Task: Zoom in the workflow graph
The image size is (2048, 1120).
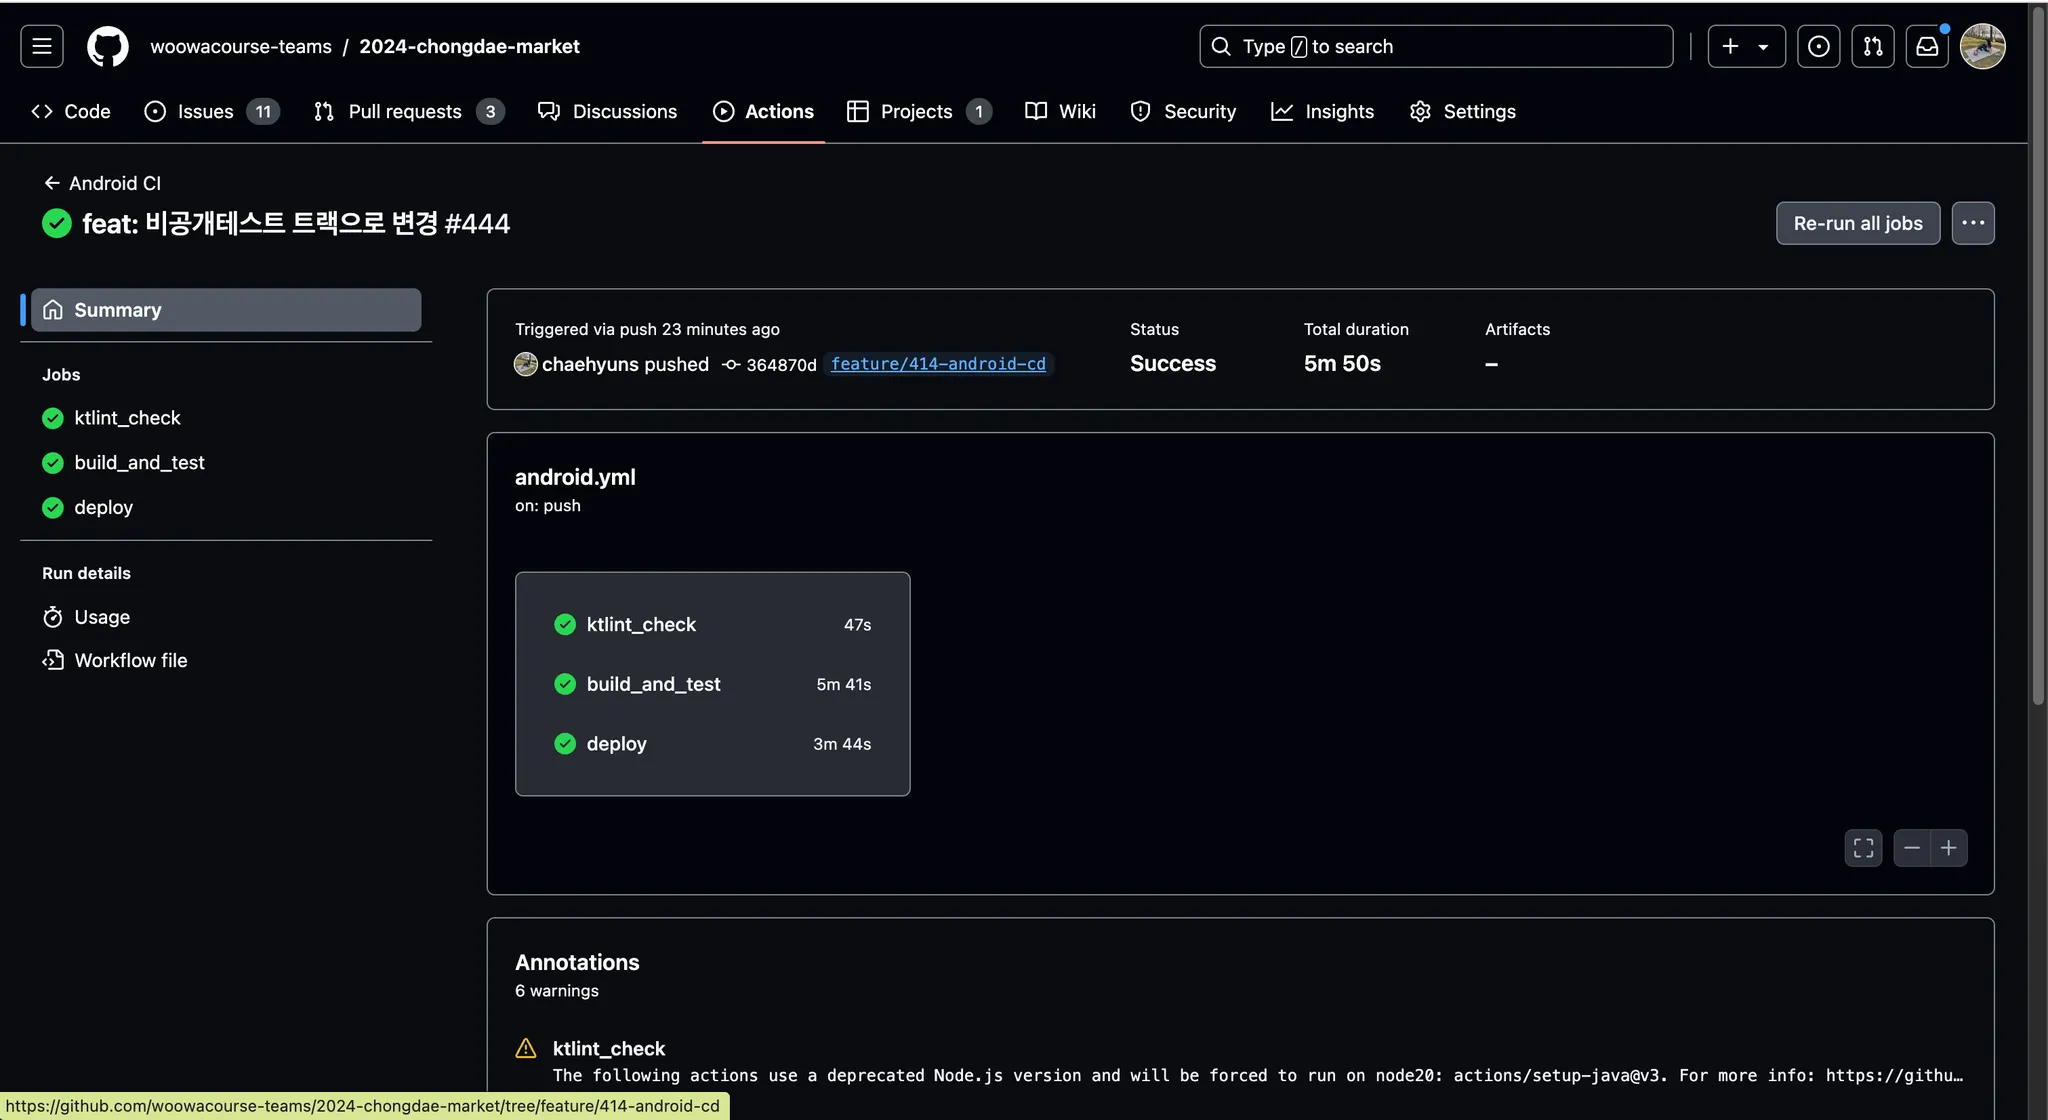Action: [x=1949, y=848]
